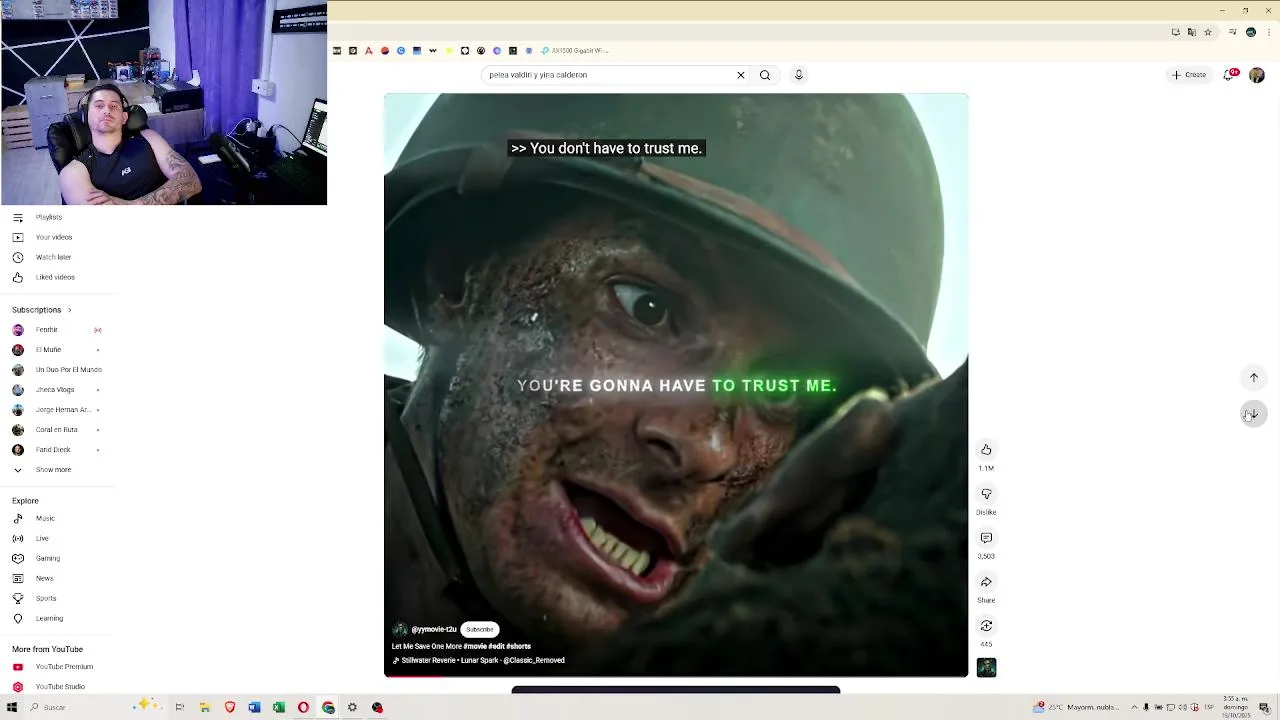Open the Windows Start menu
This screenshot has width=1280, height=720.
click(12, 708)
